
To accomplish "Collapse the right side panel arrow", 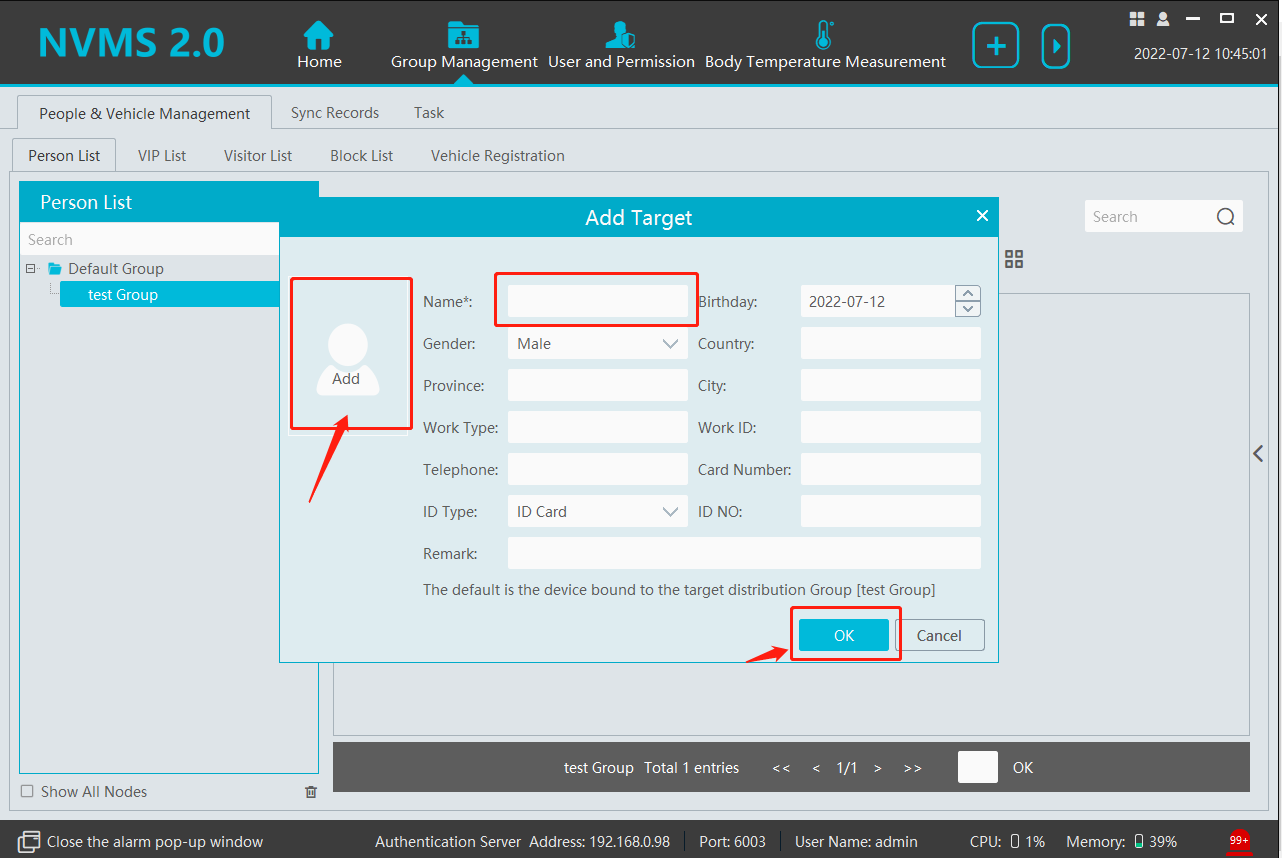I will coord(1258,453).
